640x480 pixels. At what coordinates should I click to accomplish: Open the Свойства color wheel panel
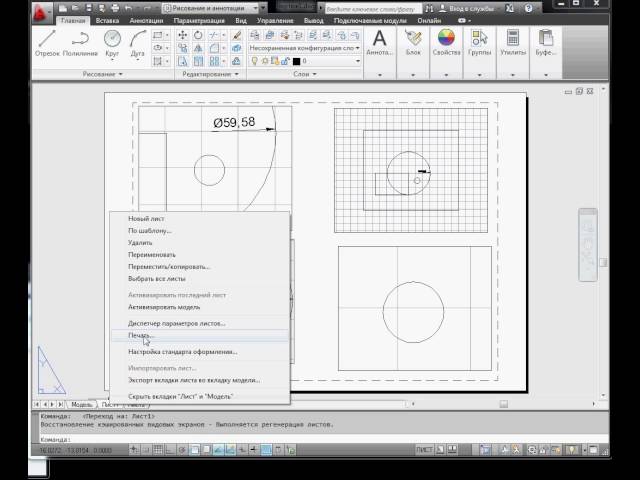[447, 42]
